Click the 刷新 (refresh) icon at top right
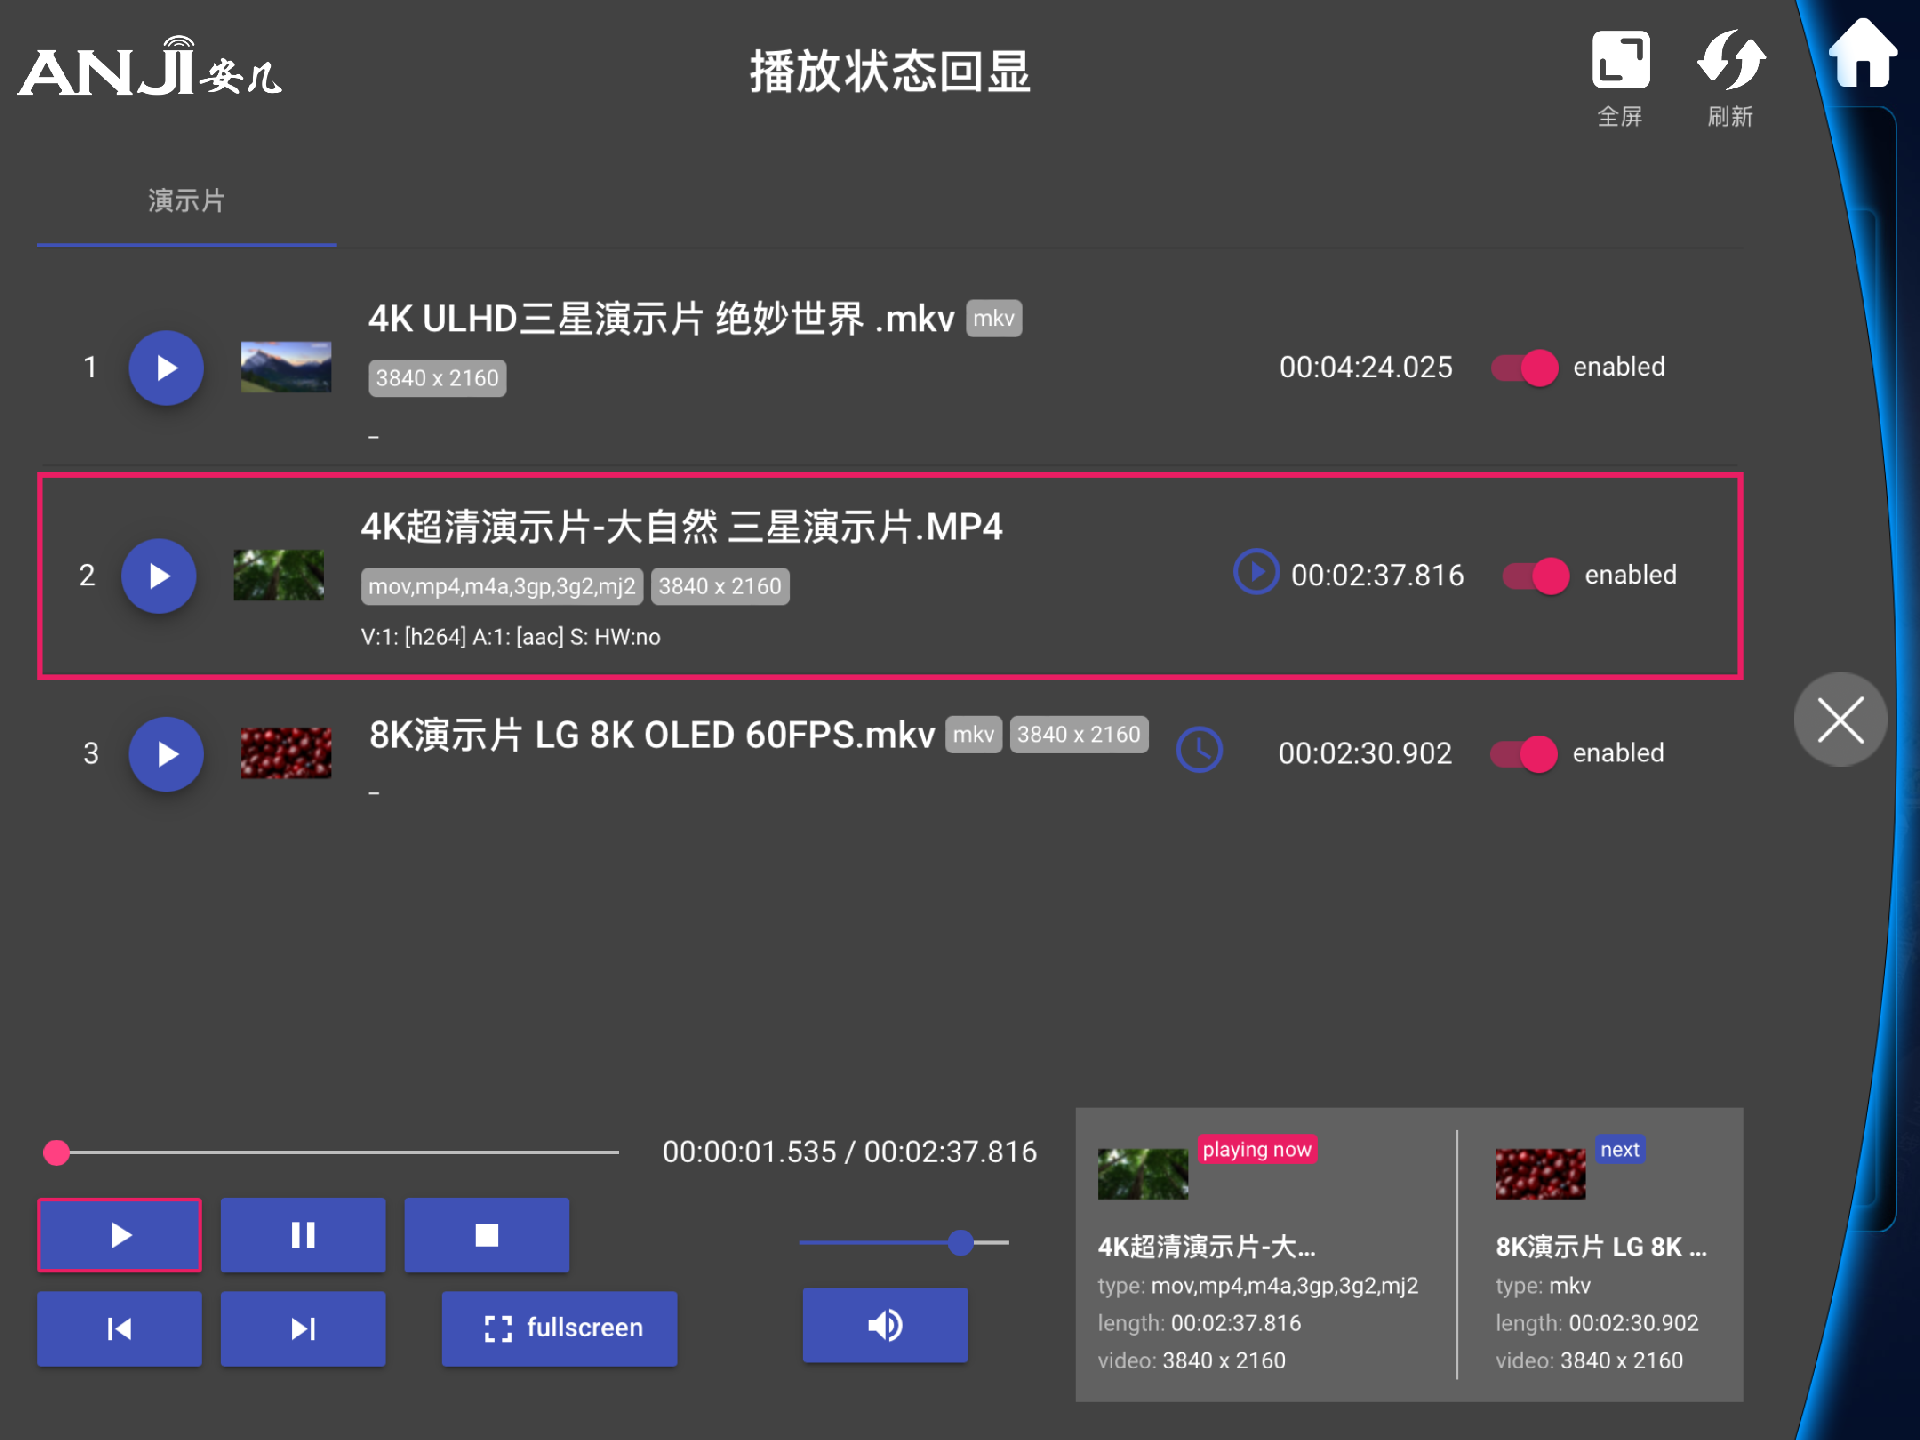Image resolution: width=1920 pixels, height=1440 pixels. coord(1731,62)
